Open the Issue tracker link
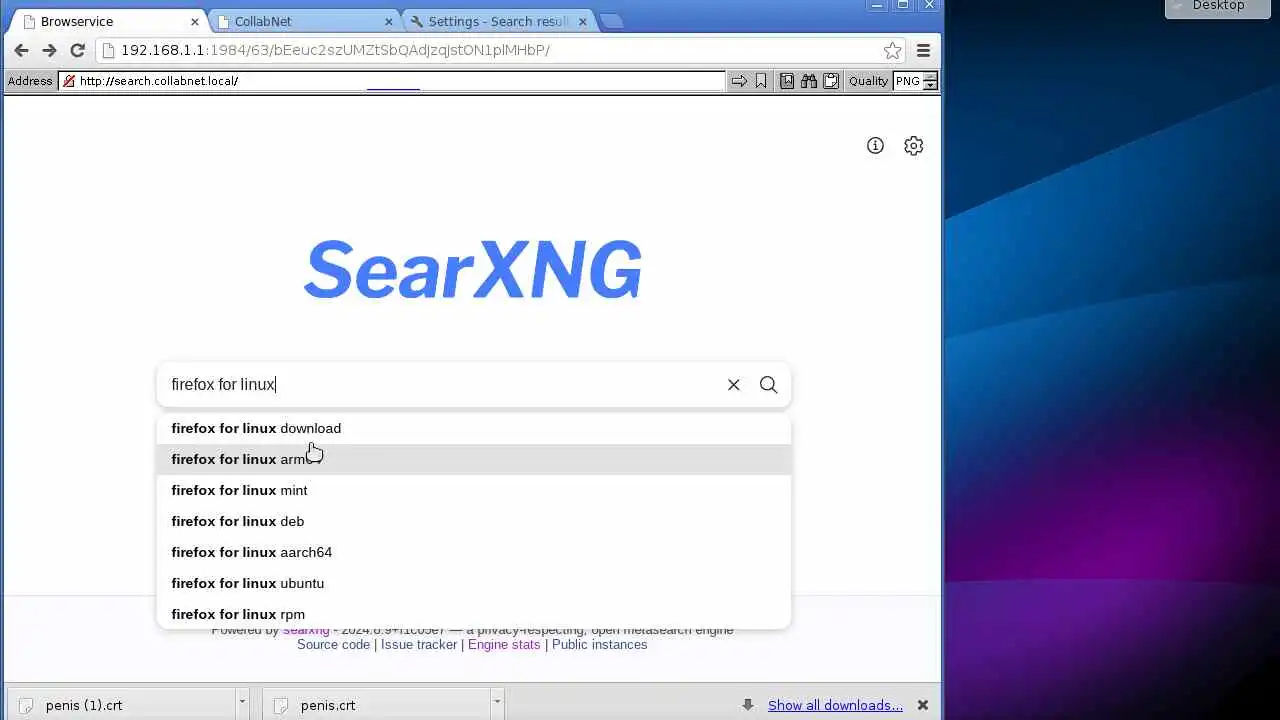Screen dimensions: 1280x720 coord(419,645)
